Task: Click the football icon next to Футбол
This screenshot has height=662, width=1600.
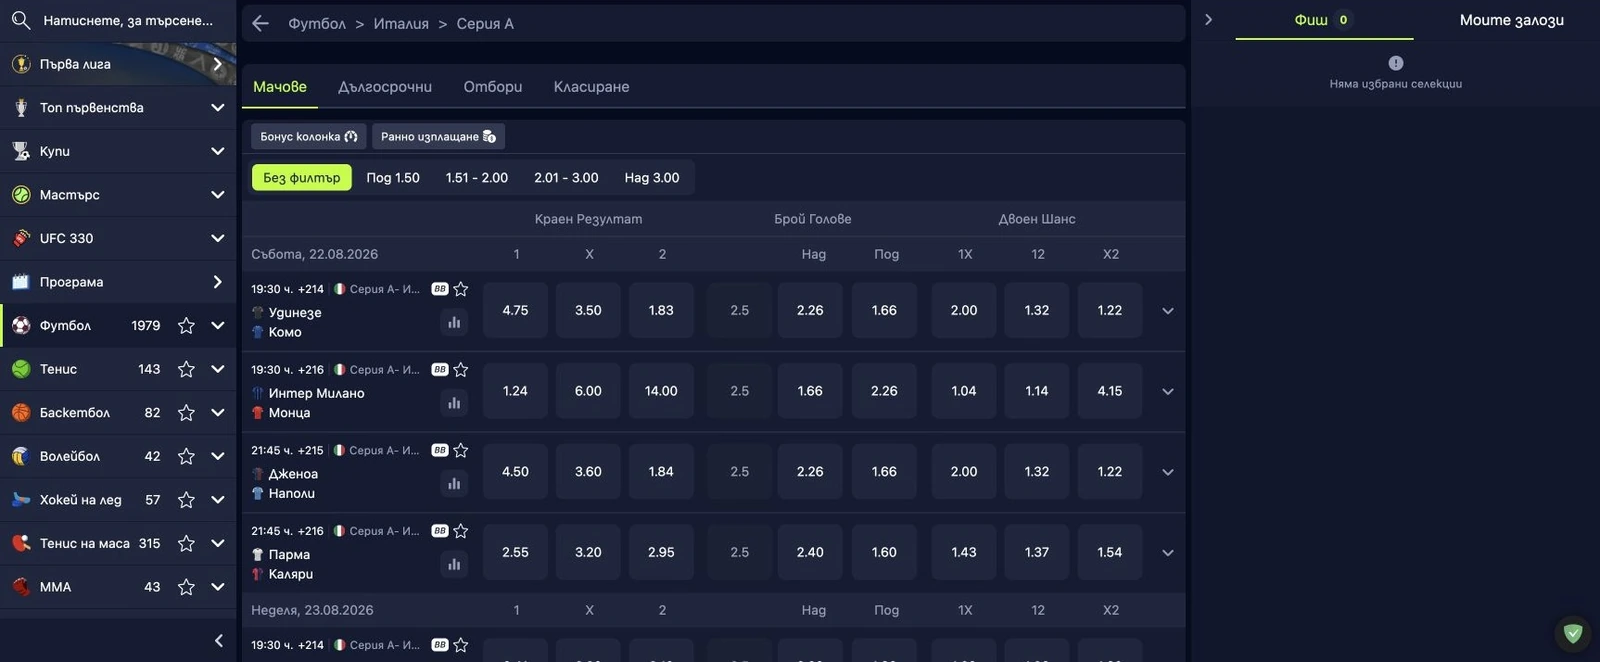Action: (21, 325)
